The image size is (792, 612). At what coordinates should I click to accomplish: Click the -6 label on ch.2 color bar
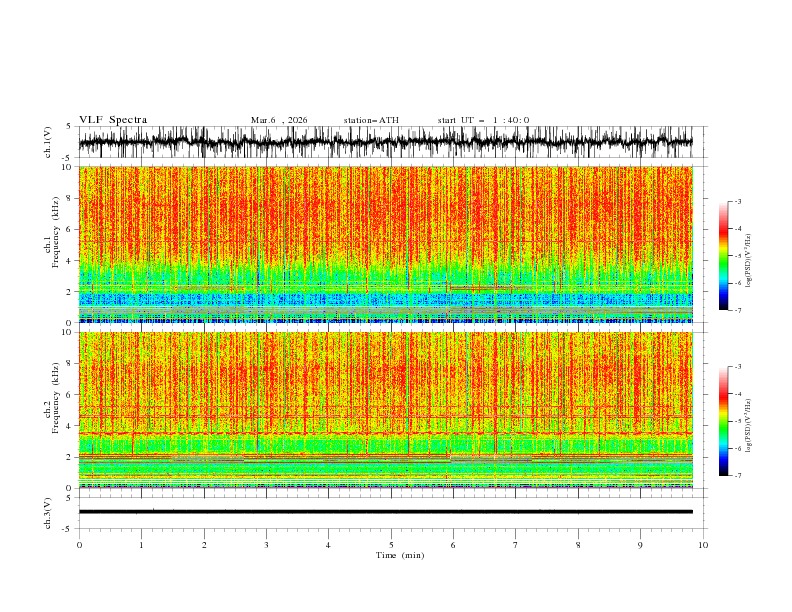click(x=738, y=448)
